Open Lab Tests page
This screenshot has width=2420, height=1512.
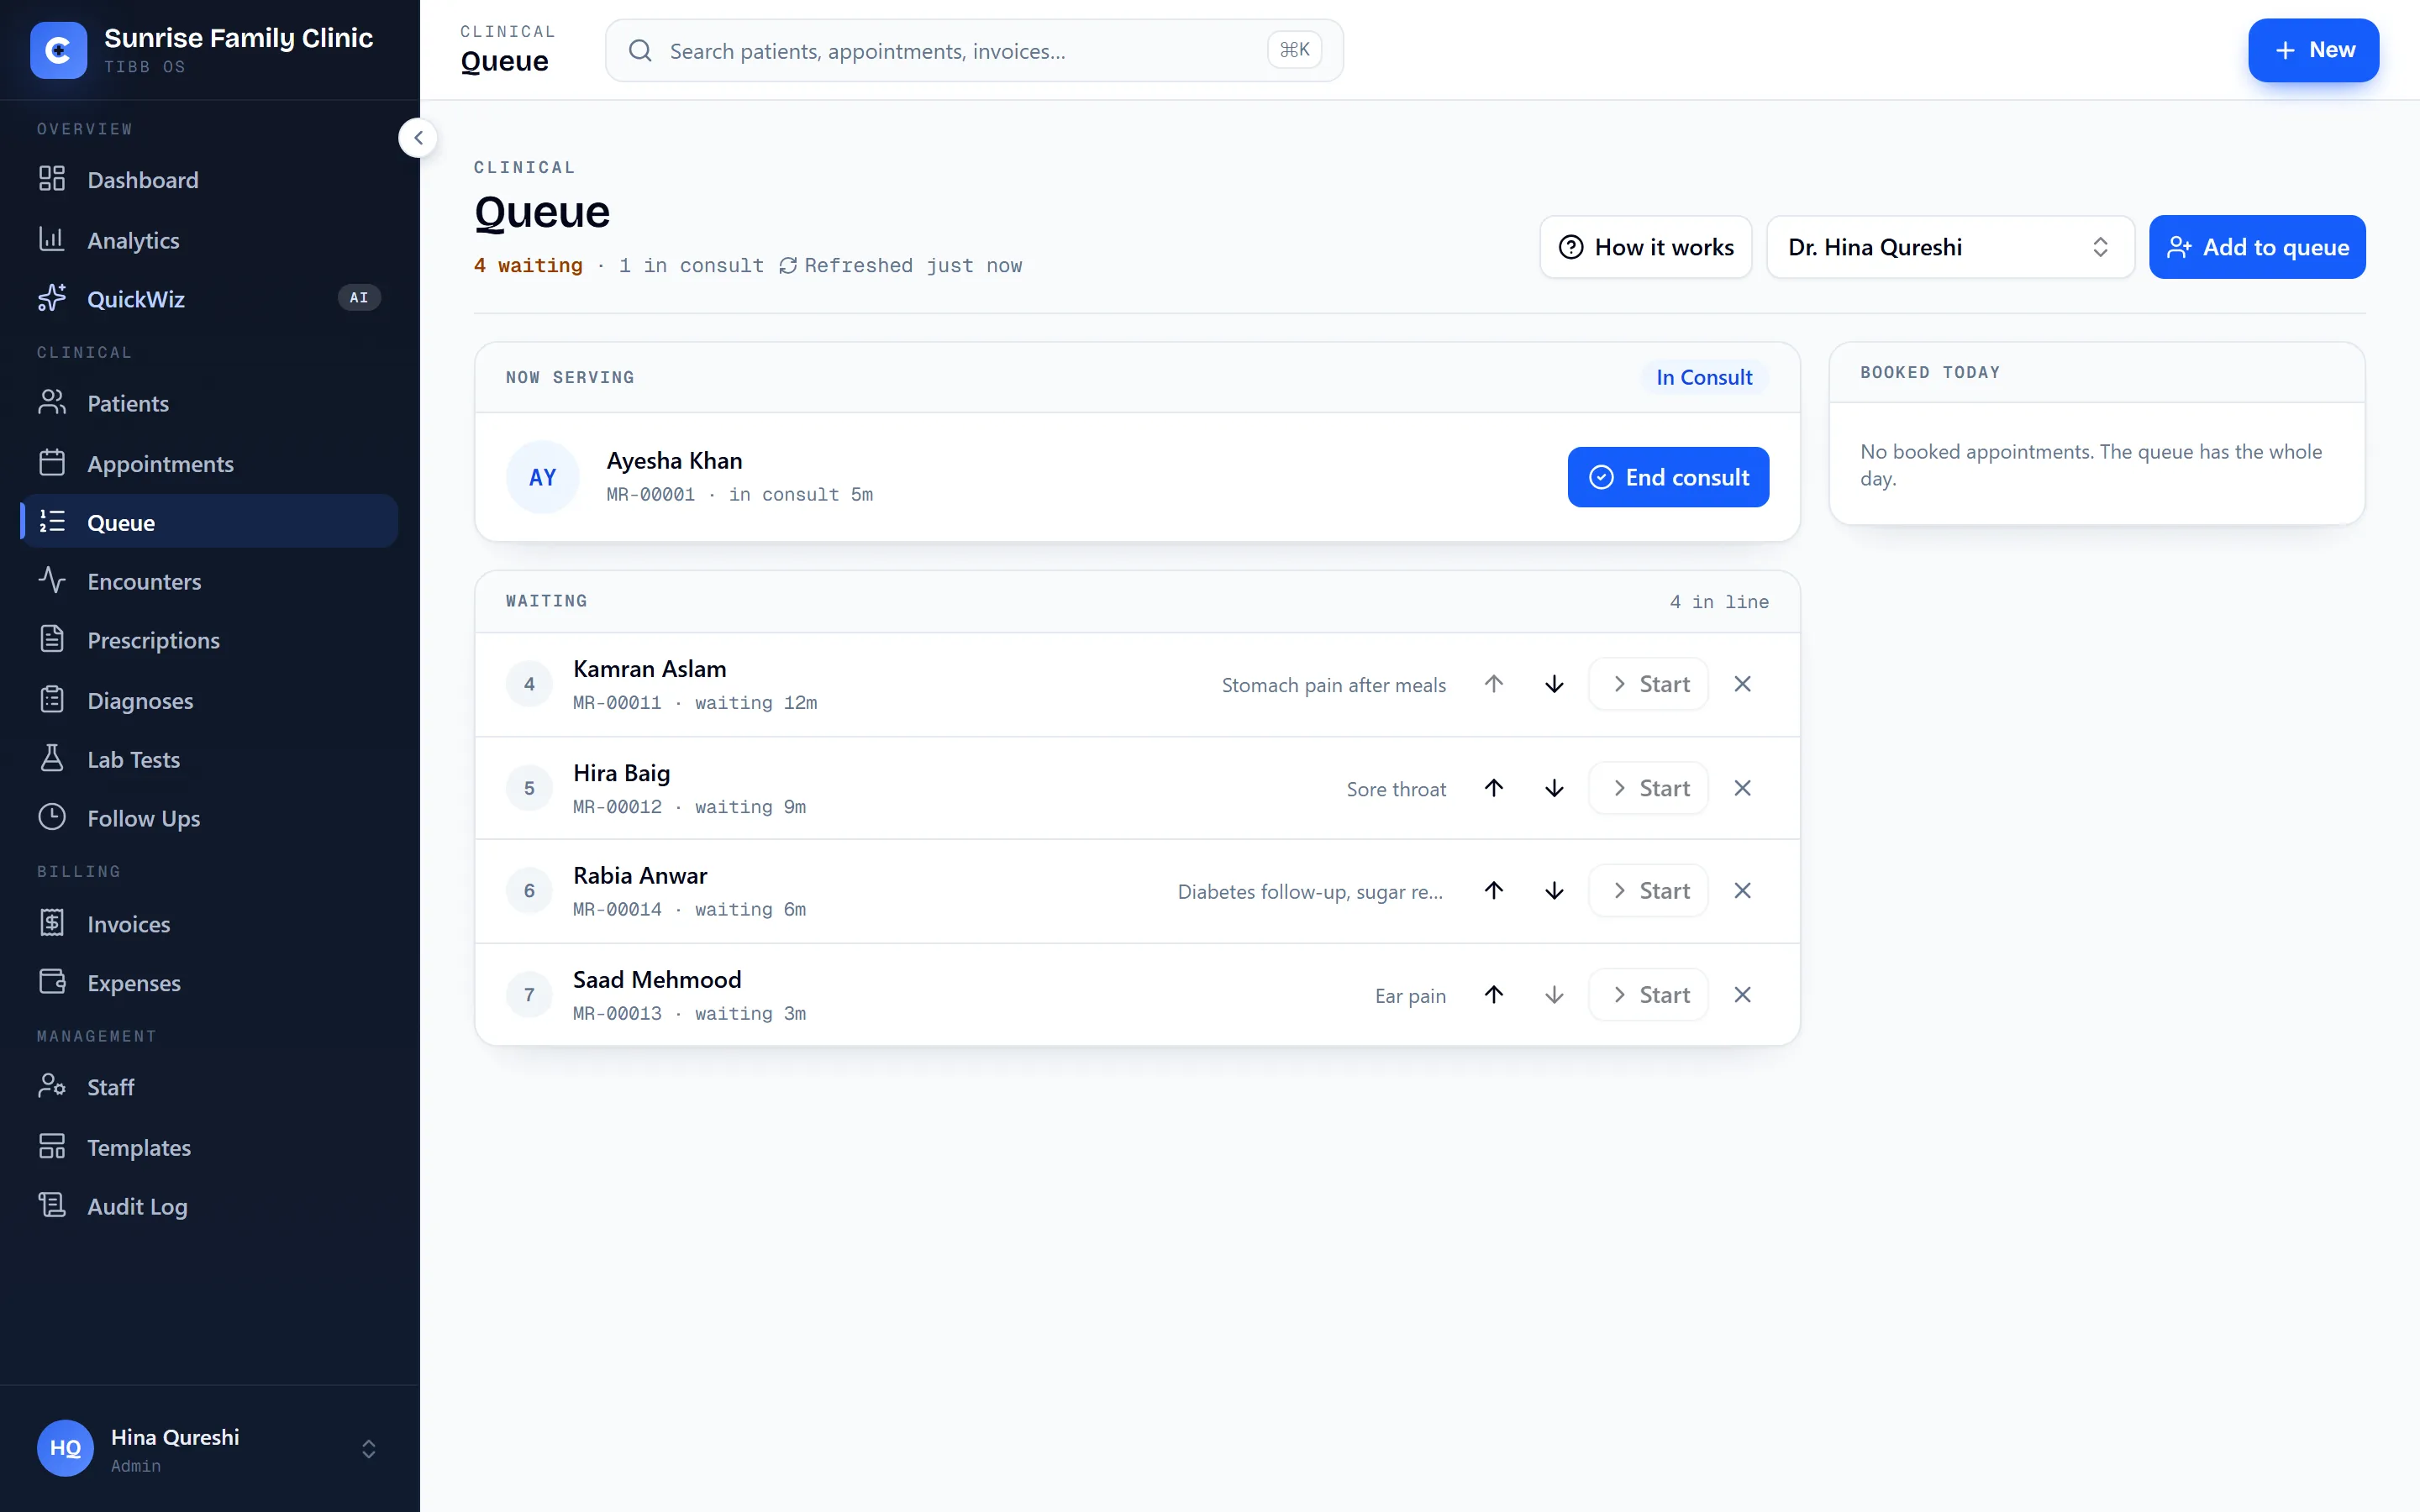coord(209,759)
